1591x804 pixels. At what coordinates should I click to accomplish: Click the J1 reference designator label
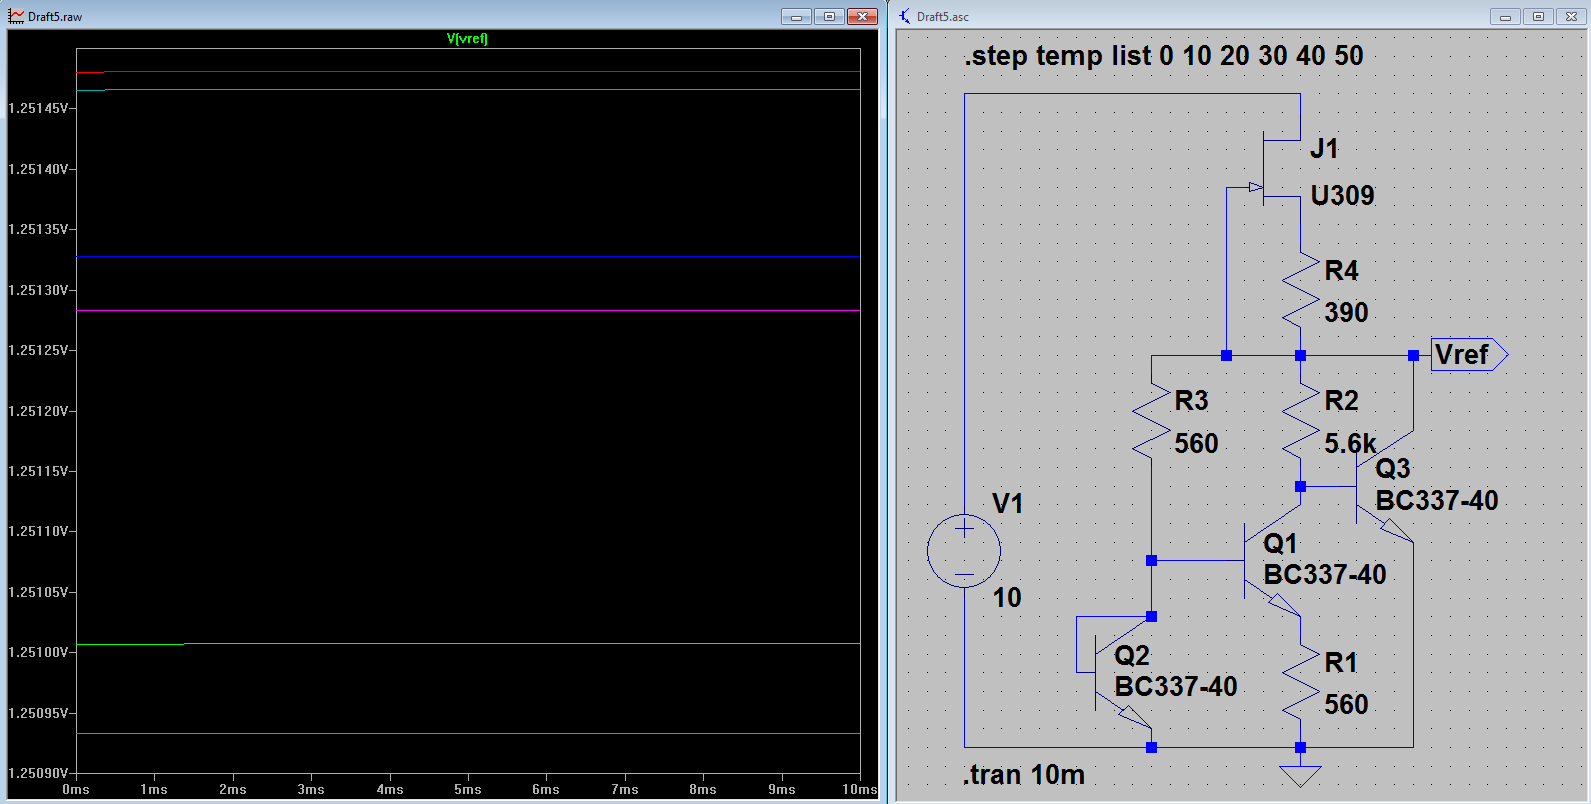(x=1324, y=149)
